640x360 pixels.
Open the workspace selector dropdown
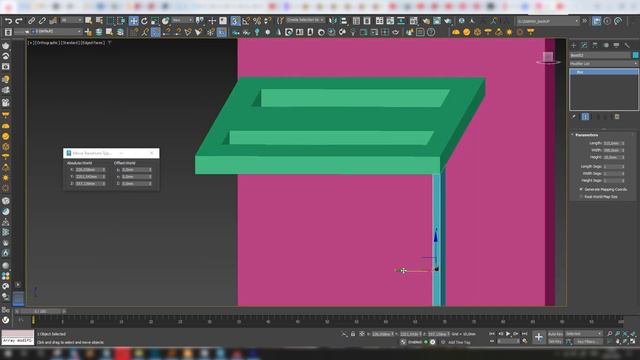548,21
